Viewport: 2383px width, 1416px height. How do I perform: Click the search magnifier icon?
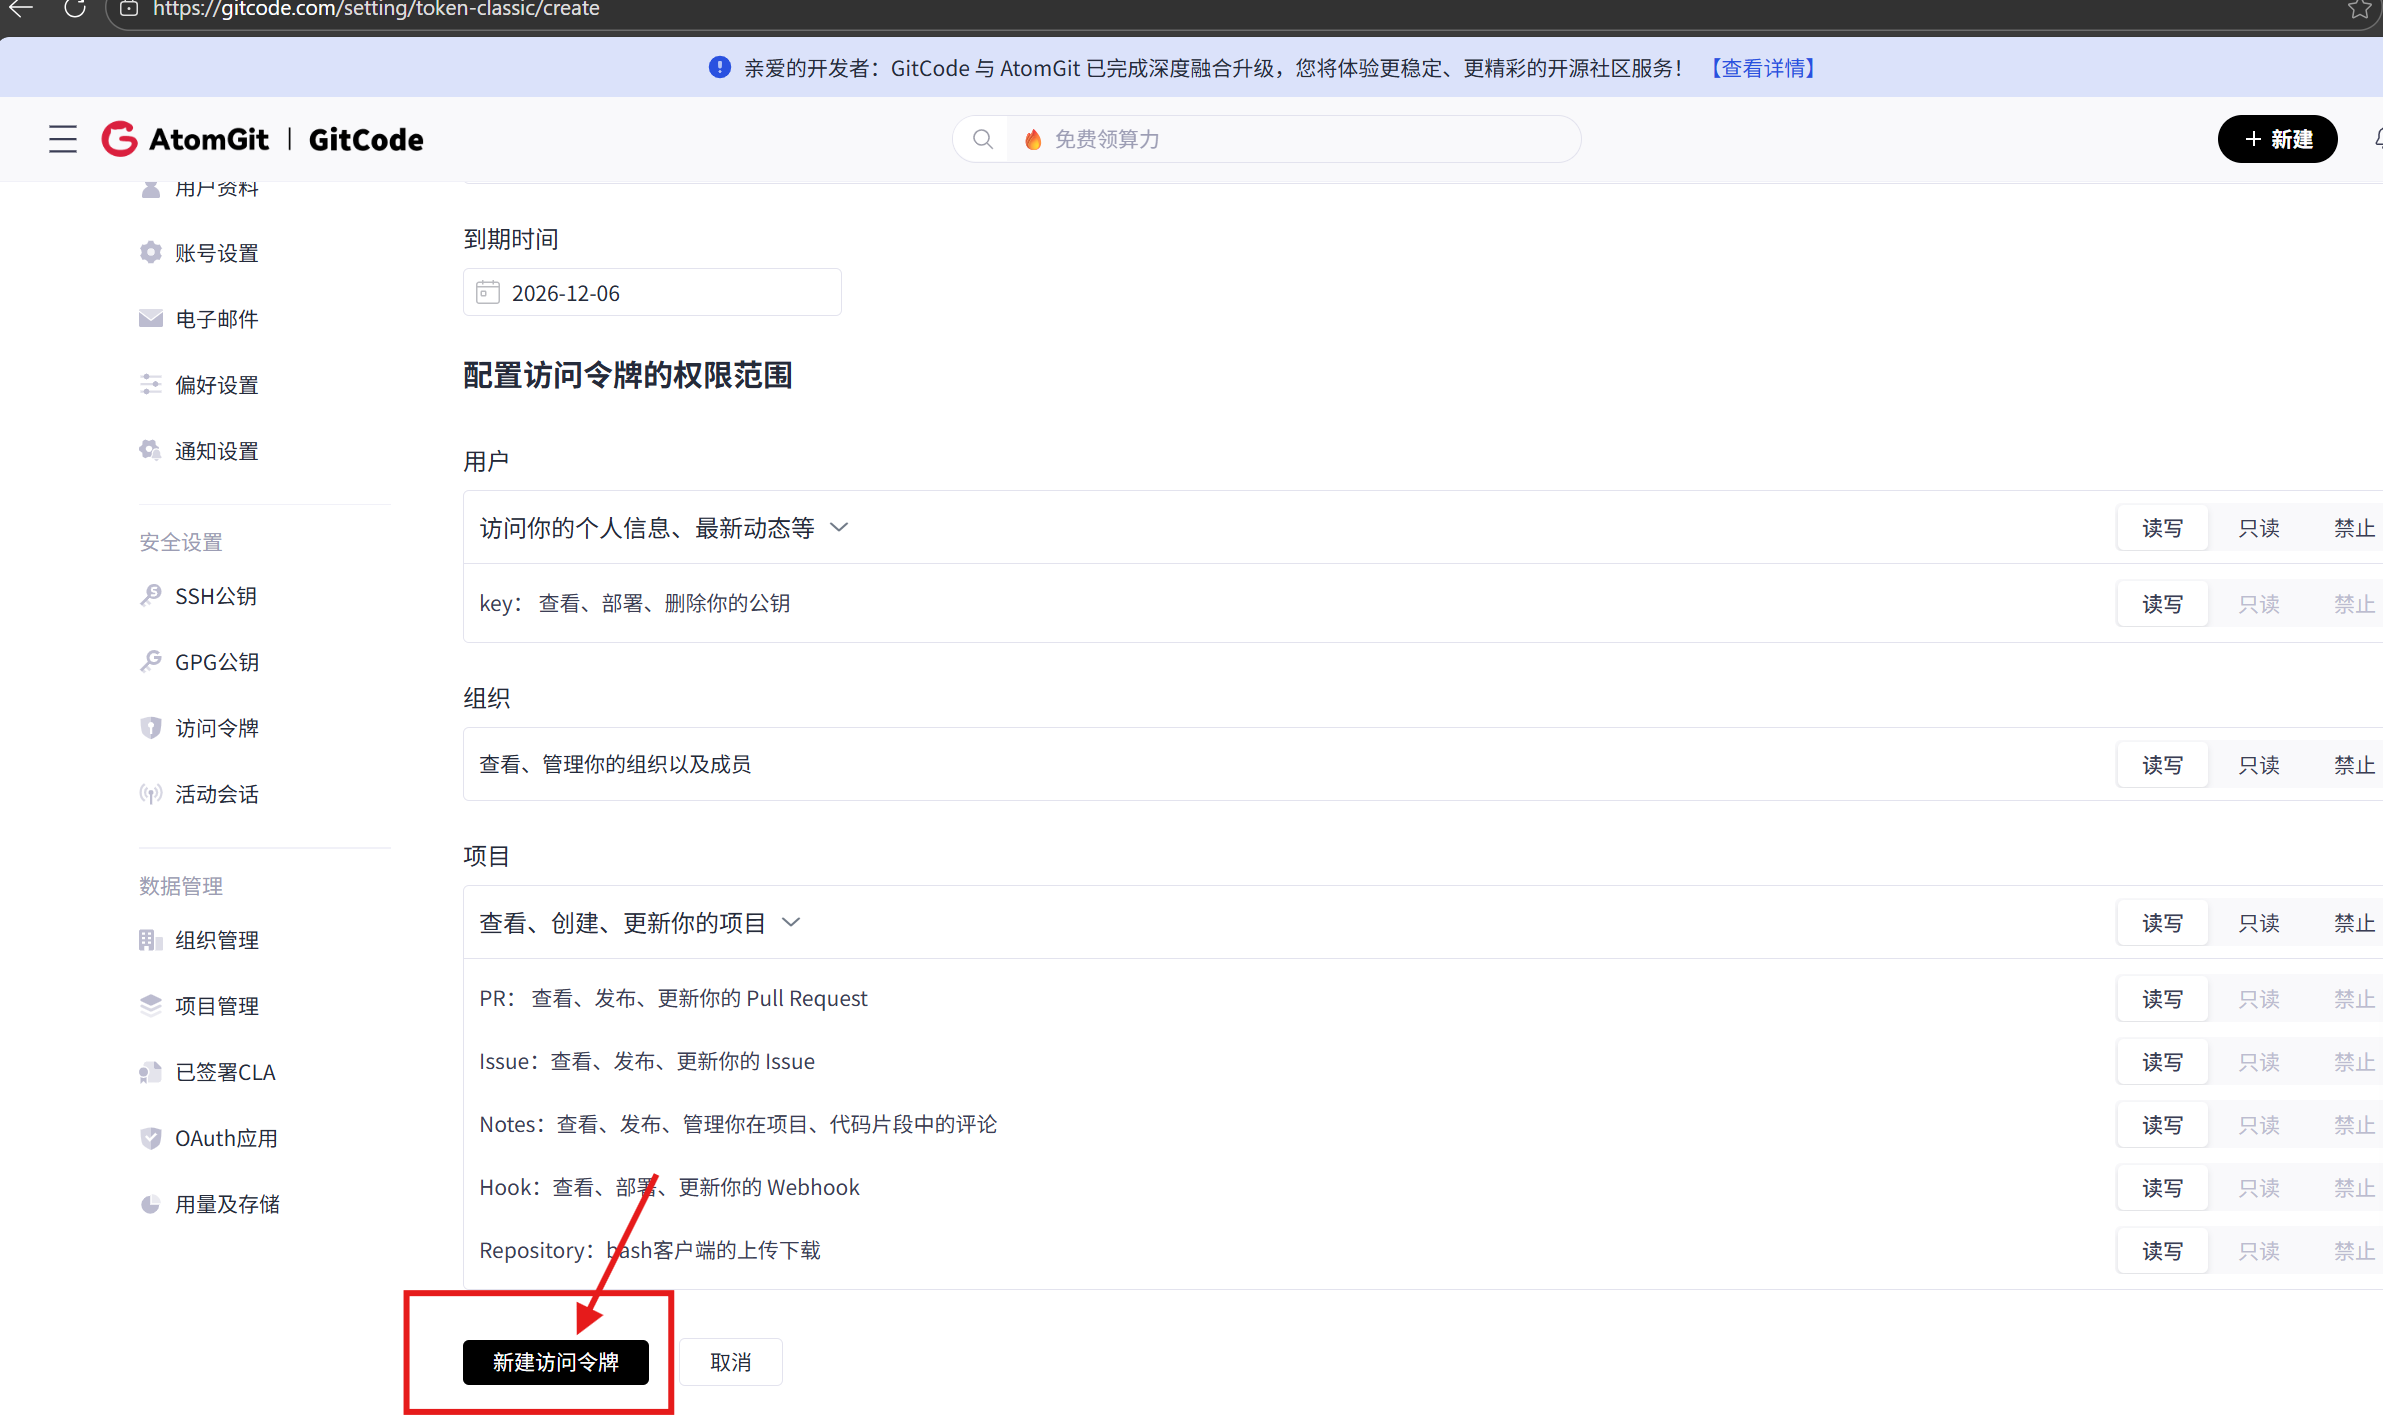[x=983, y=139]
